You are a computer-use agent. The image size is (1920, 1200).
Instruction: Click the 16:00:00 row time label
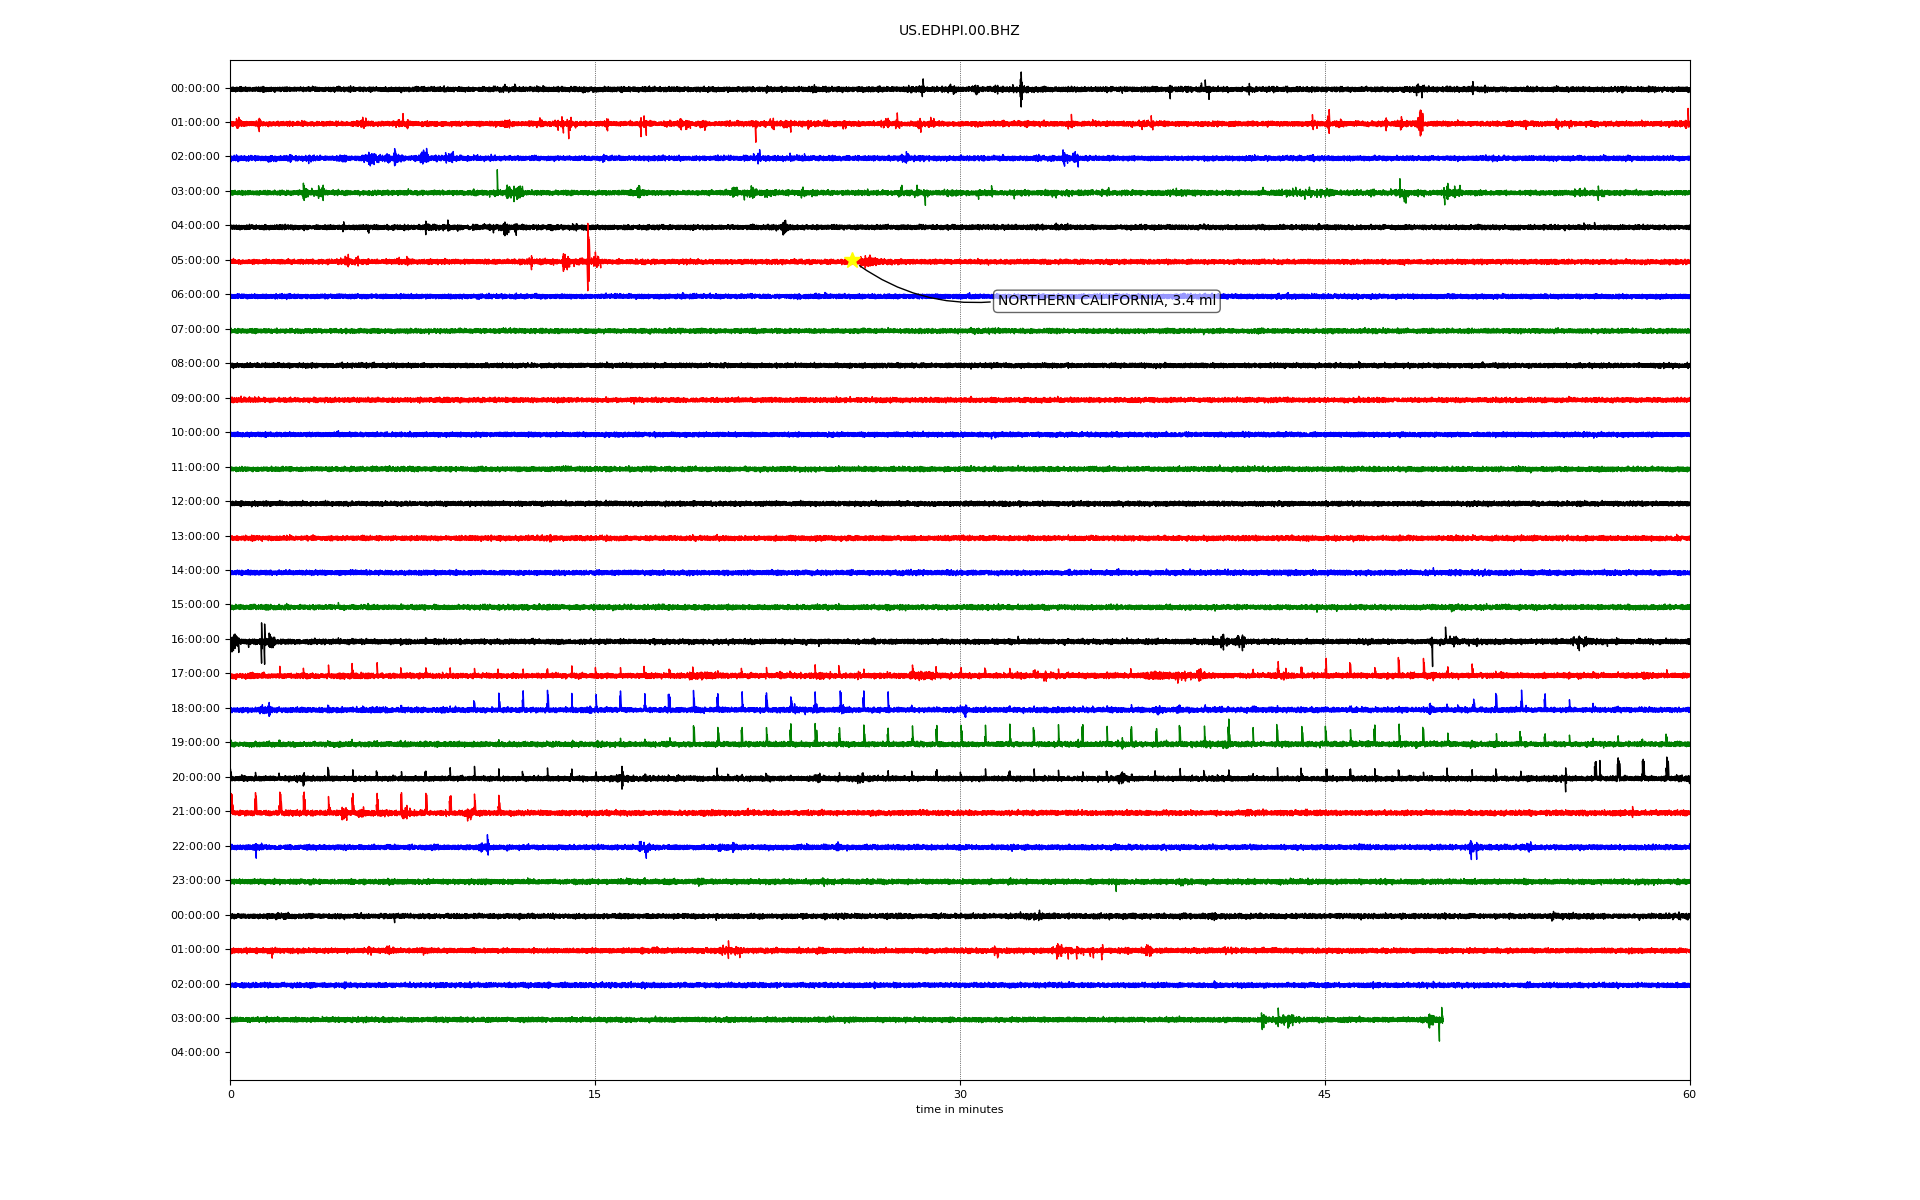pyautogui.click(x=195, y=640)
